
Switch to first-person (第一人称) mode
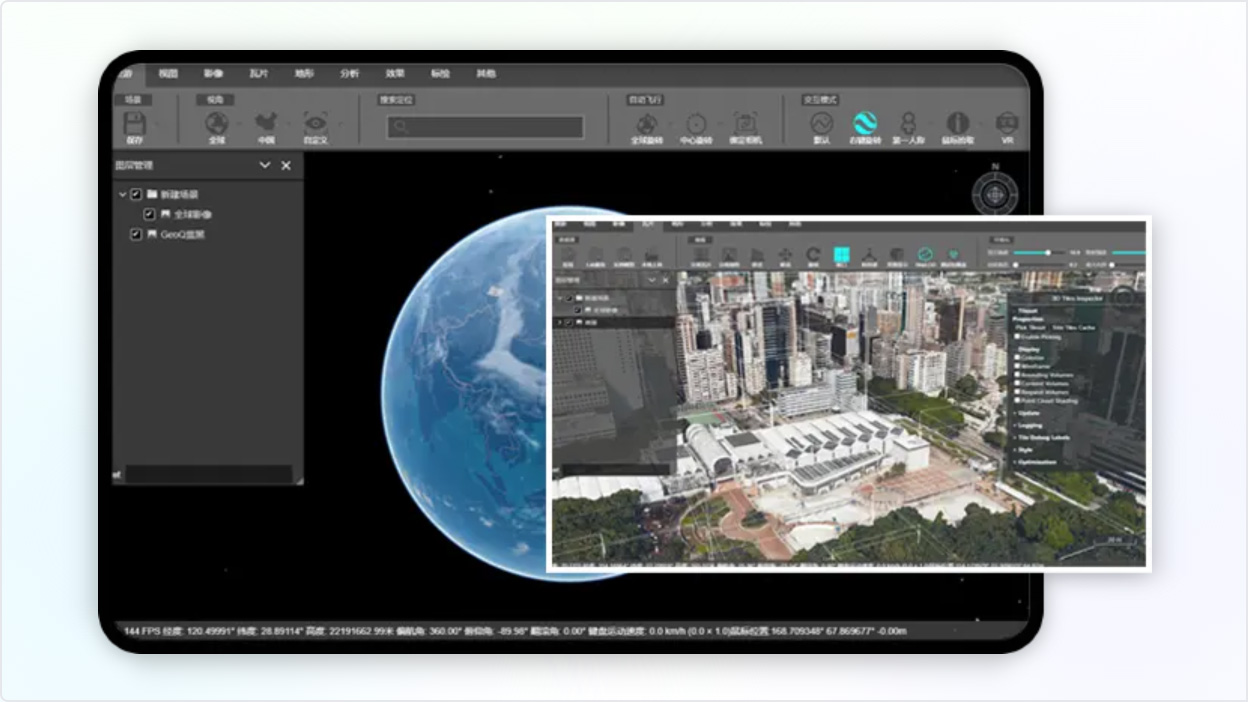(908, 124)
